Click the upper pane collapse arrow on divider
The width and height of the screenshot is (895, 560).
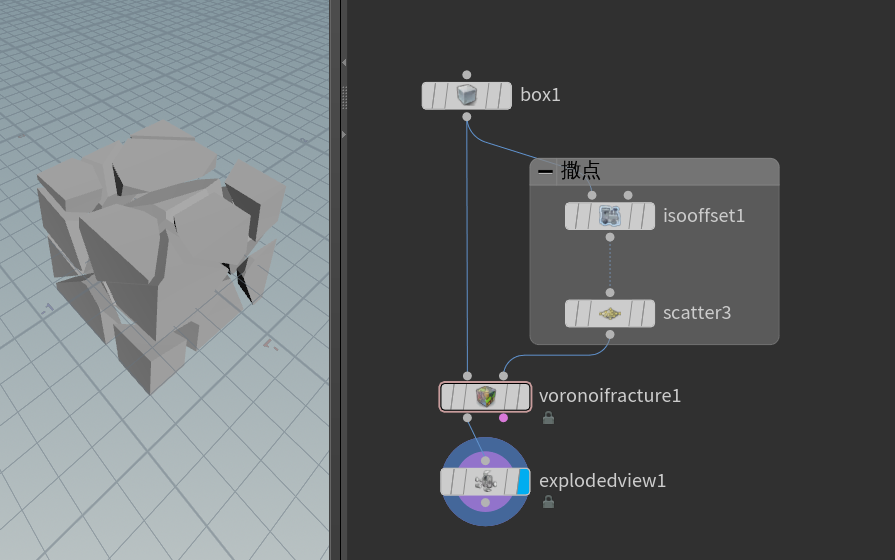click(x=344, y=62)
